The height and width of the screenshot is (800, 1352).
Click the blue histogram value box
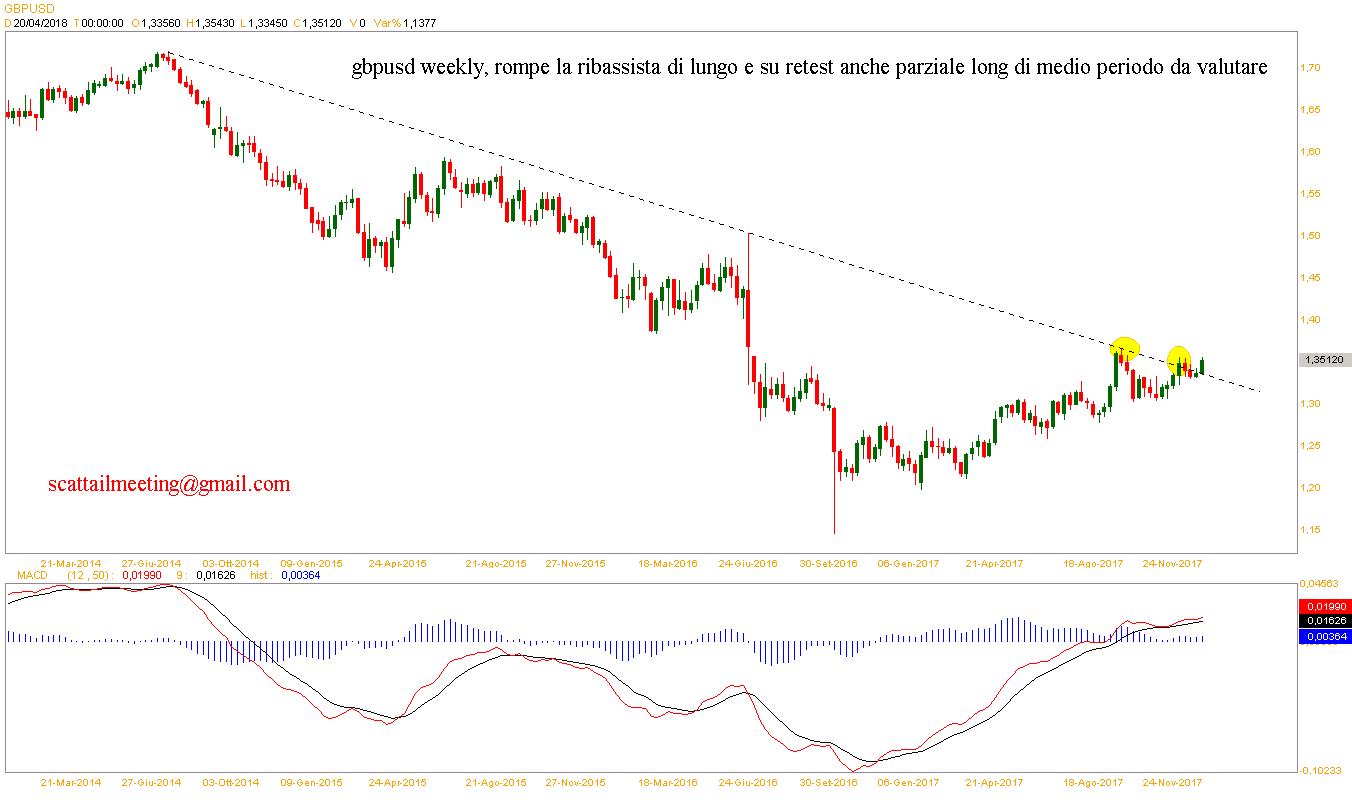1323,636
